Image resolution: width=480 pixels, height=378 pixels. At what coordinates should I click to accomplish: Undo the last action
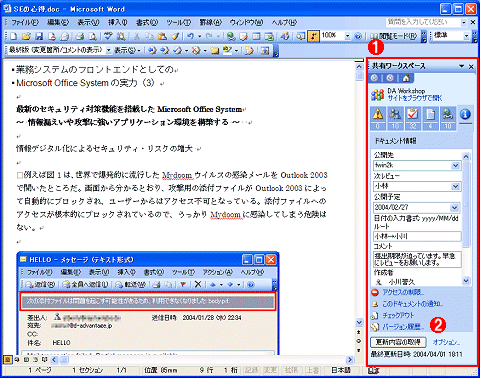[x=190, y=36]
